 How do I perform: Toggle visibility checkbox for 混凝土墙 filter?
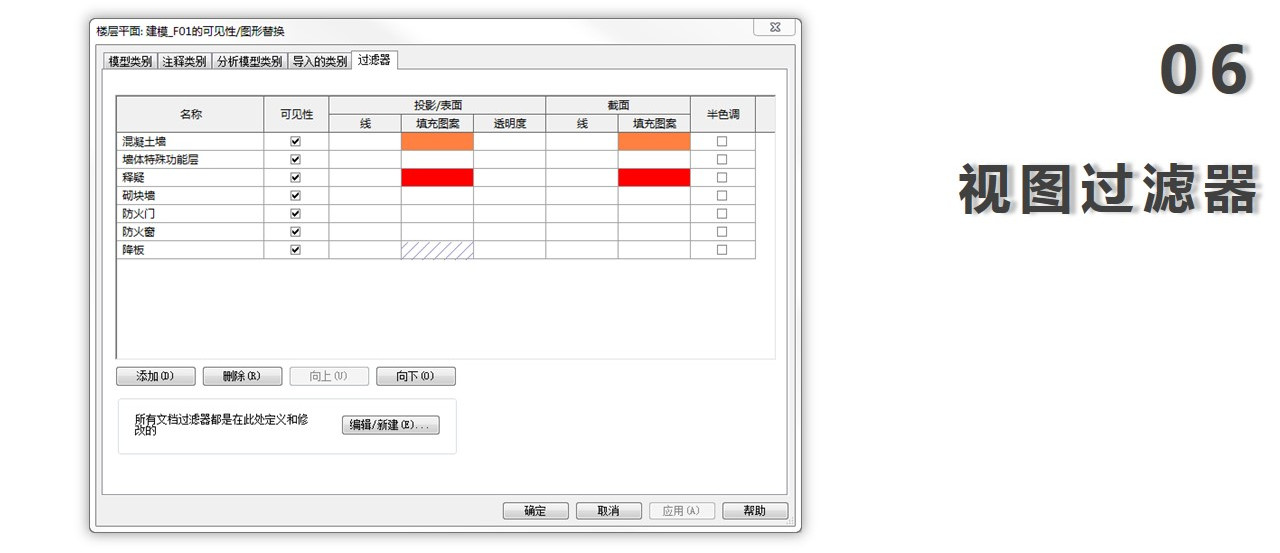[x=295, y=141]
